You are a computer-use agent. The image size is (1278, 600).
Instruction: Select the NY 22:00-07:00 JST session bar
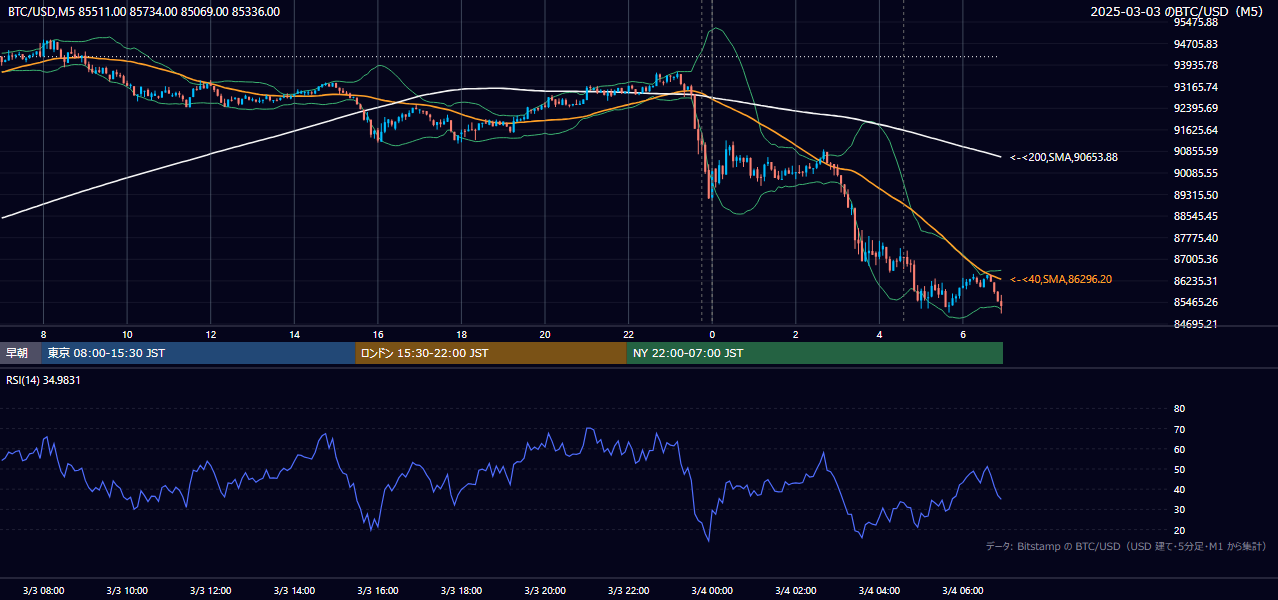point(815,353)
